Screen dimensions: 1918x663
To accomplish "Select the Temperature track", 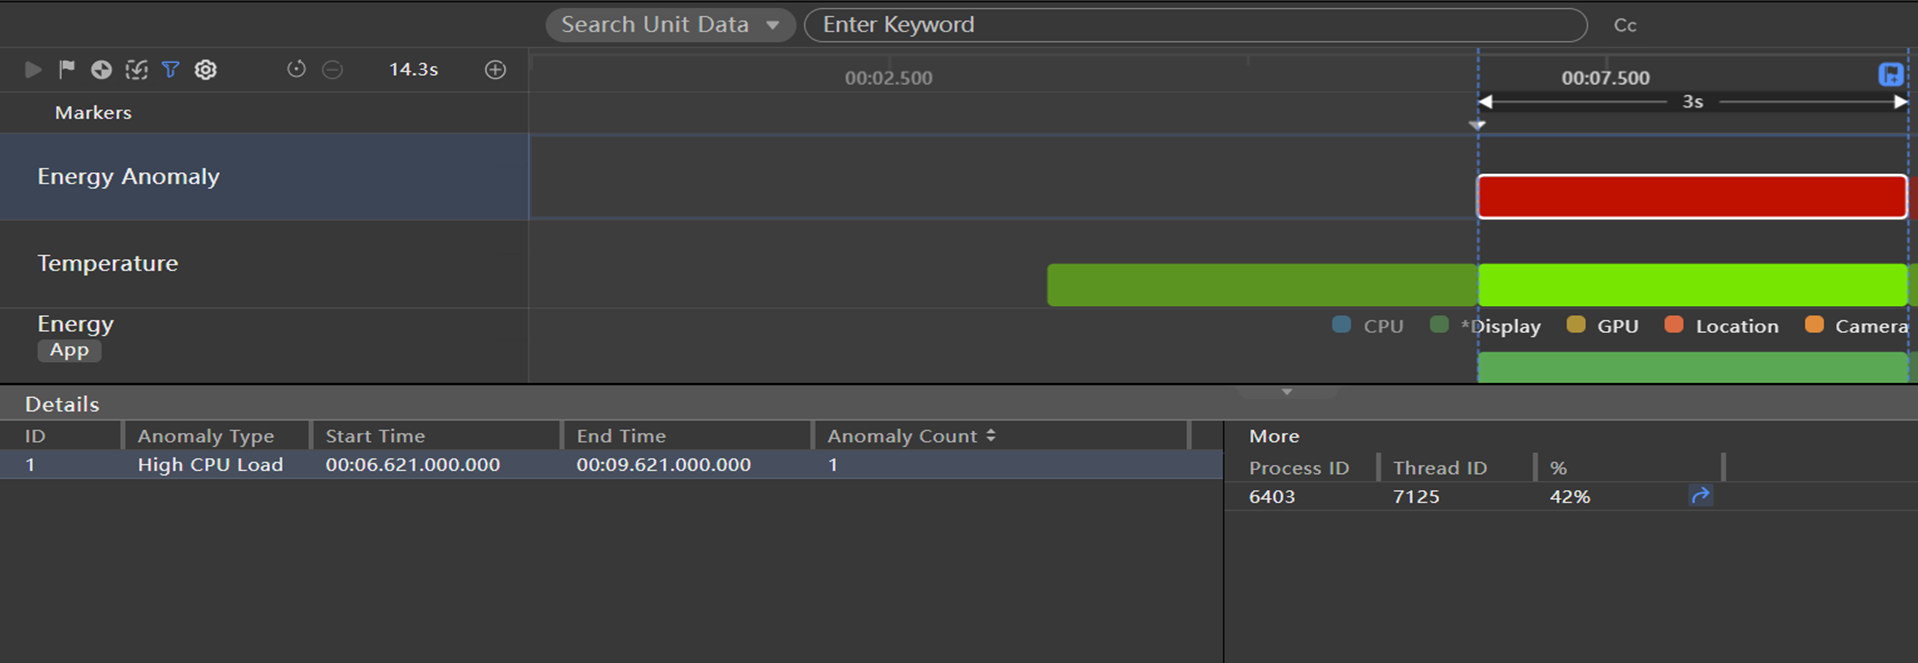I will tap(264, 264).
